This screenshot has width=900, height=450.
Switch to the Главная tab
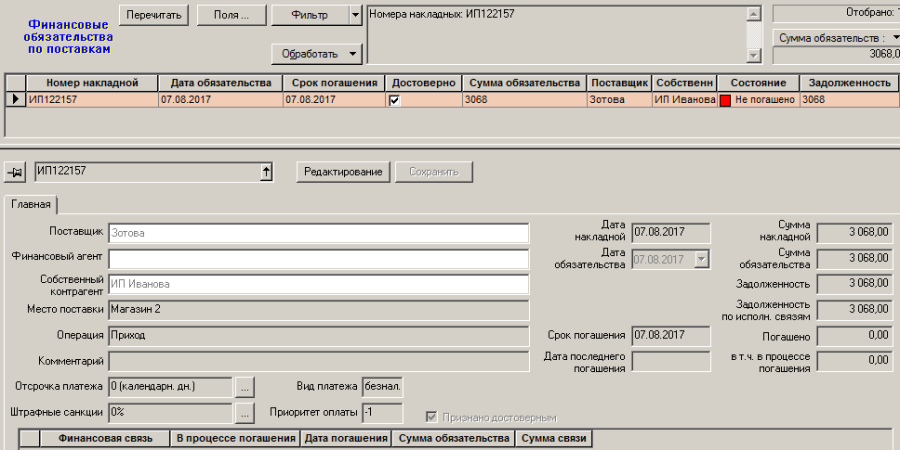(31, 204)
